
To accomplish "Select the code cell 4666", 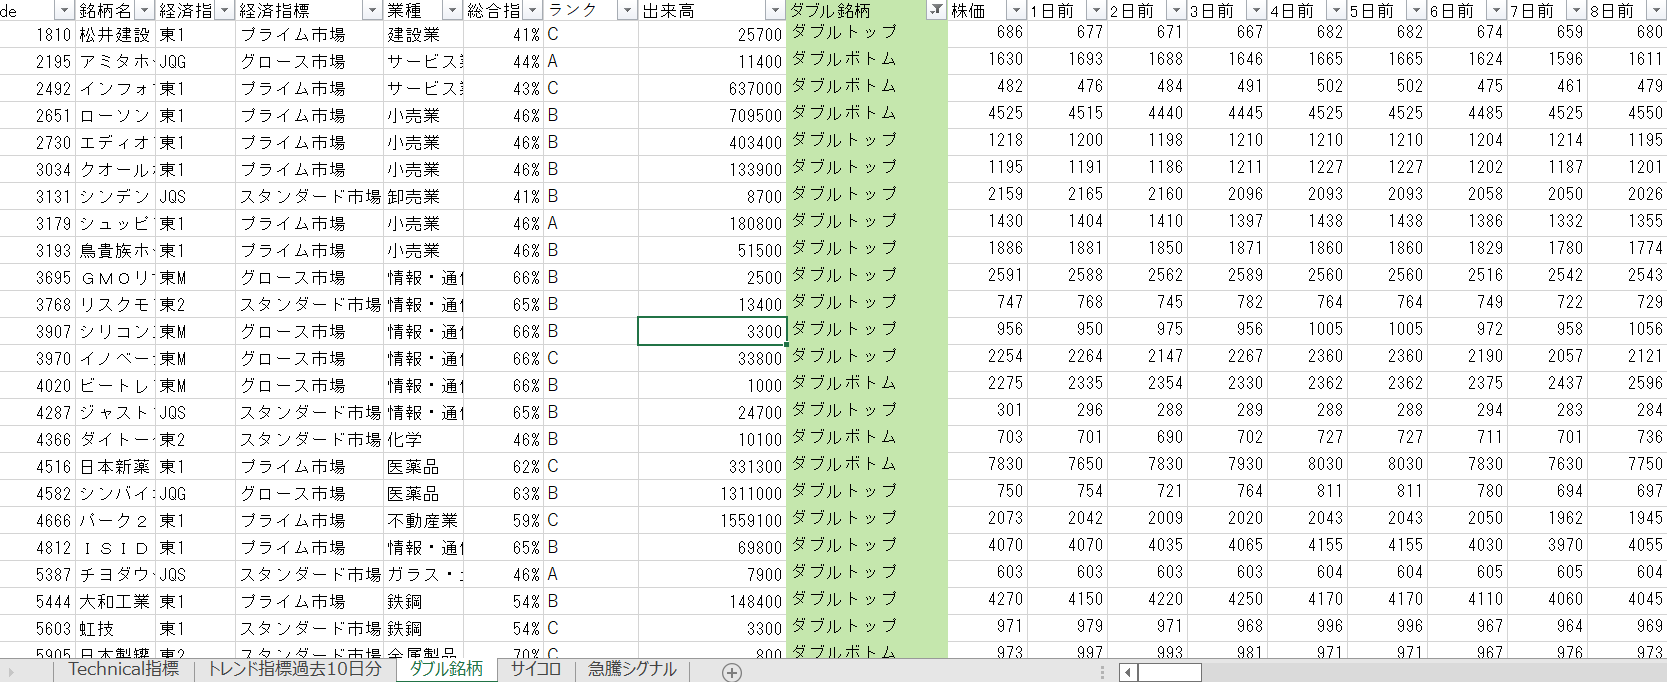I will click(x=38, y=520).
